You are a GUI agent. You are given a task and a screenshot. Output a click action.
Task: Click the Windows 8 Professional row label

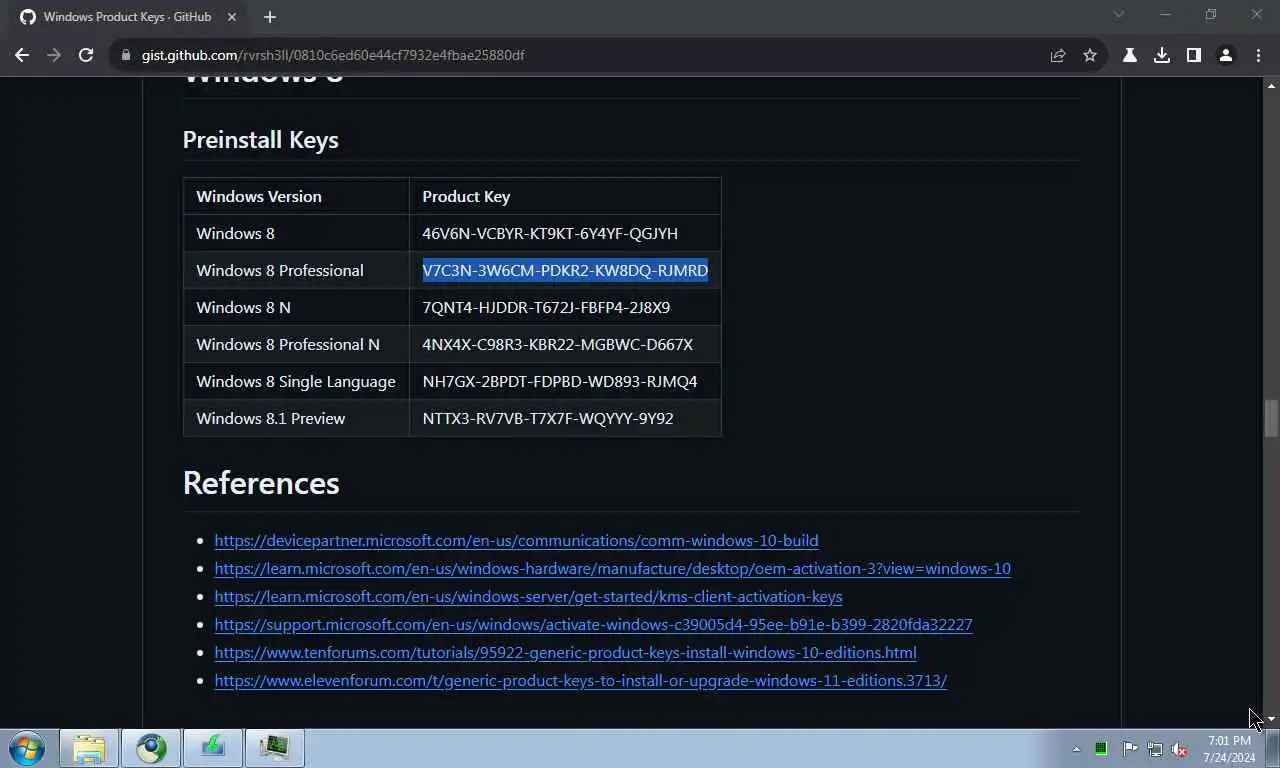(x=280, y=270)
